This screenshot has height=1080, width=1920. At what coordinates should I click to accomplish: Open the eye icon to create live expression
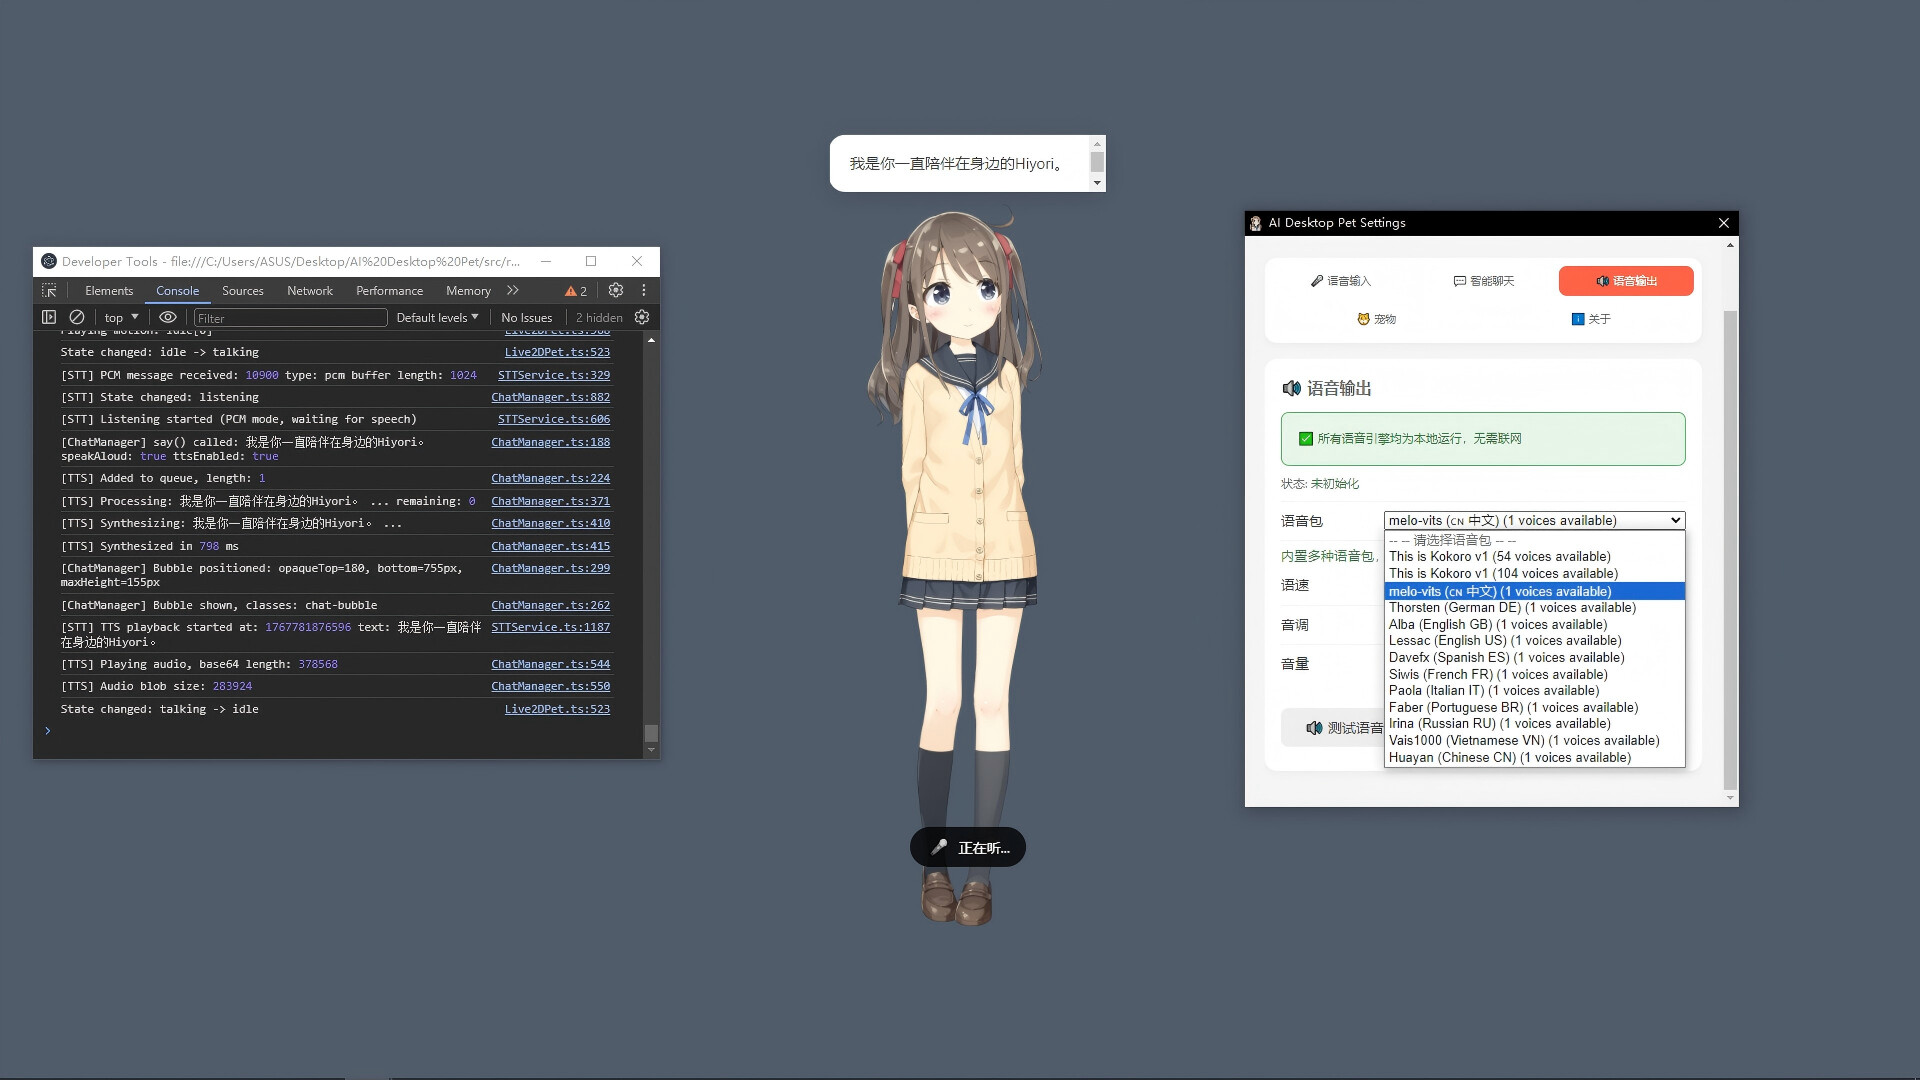pos(168,317)
